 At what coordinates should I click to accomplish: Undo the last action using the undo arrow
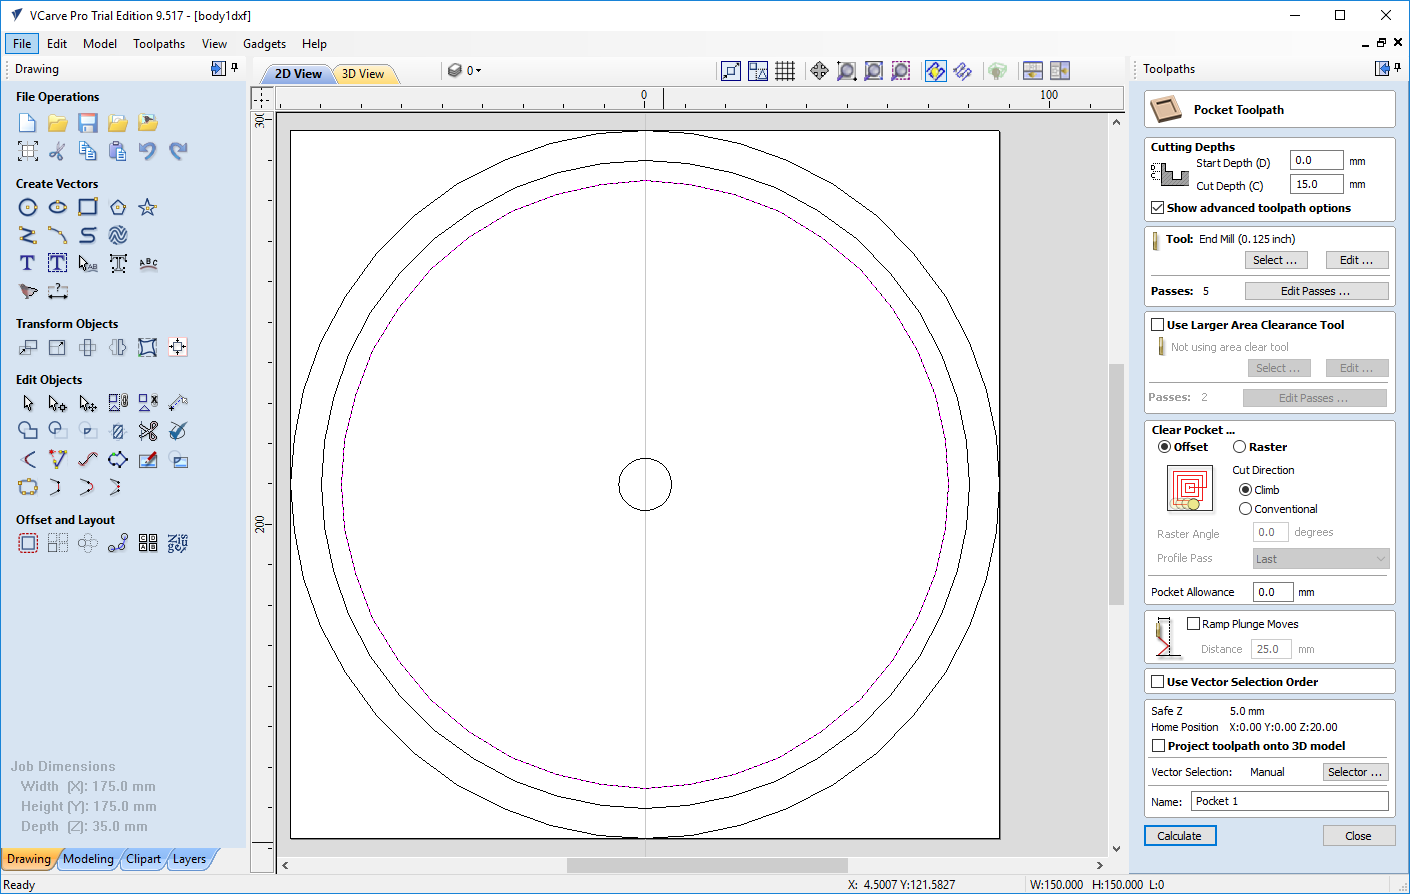tap(148, 151)
